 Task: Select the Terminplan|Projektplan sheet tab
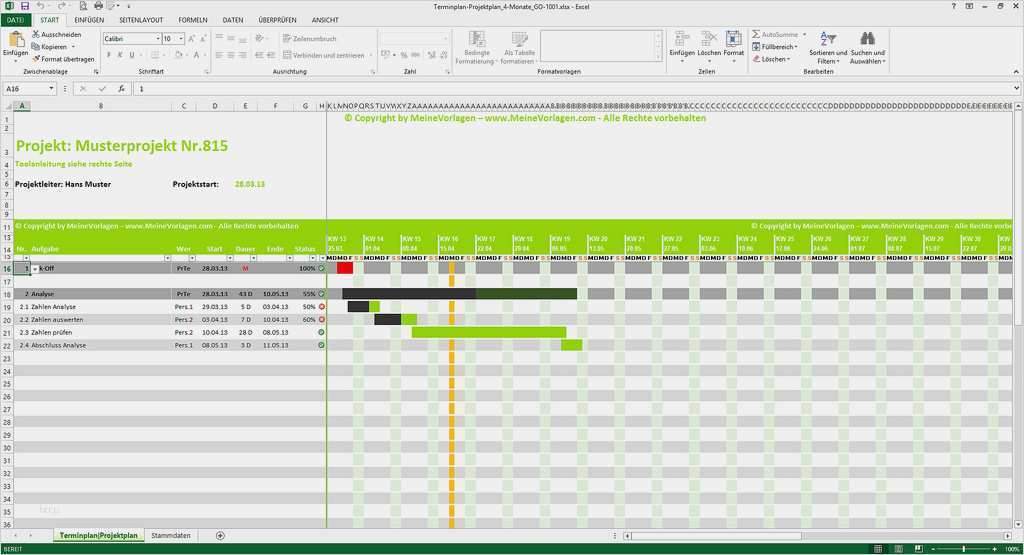tap(98, 535)
